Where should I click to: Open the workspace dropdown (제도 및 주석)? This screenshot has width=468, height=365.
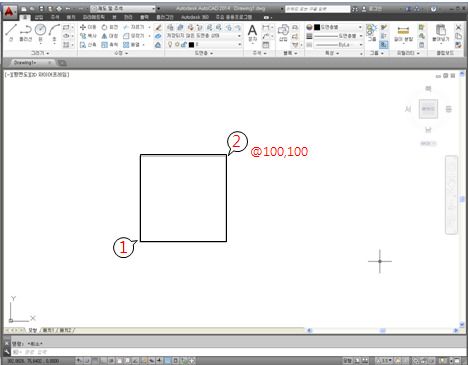pos(123,8)
